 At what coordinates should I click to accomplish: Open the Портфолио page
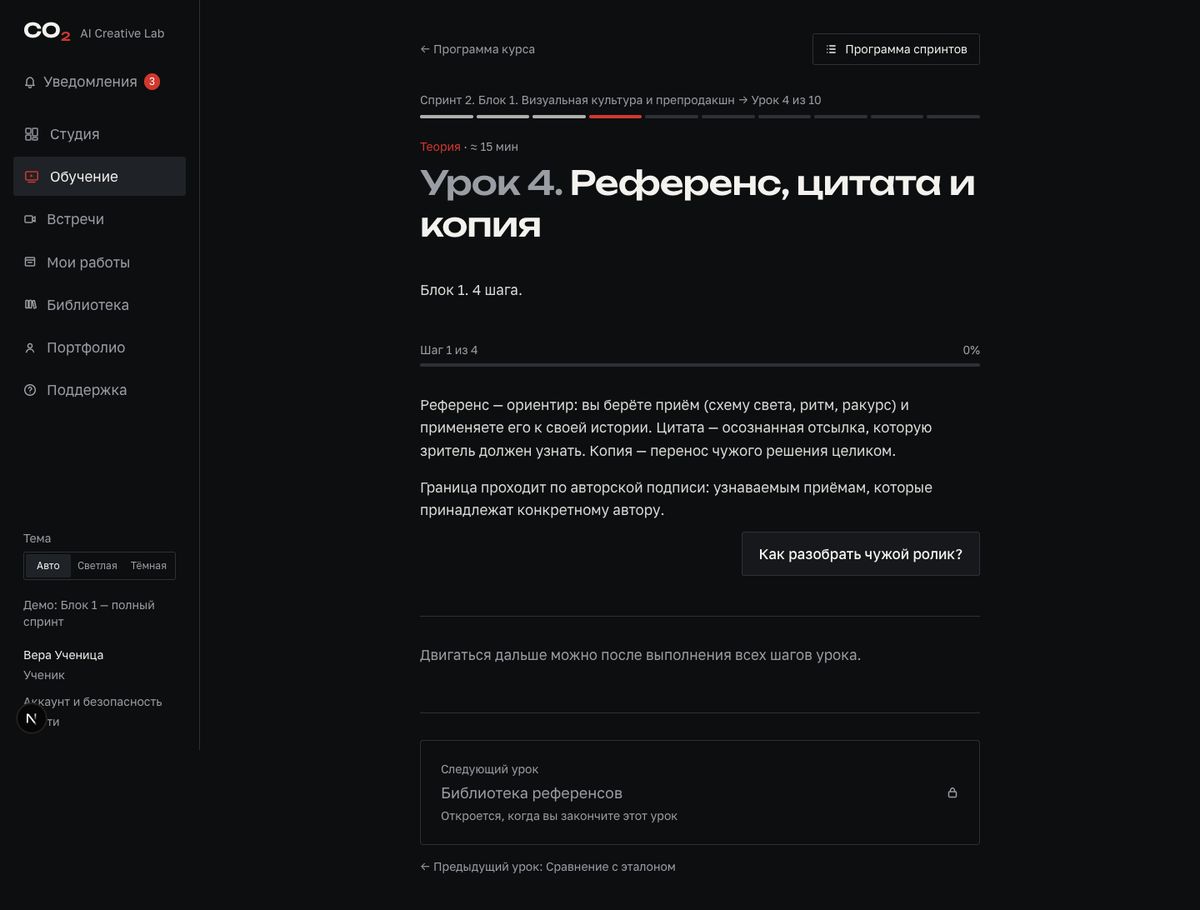(99, 348)
